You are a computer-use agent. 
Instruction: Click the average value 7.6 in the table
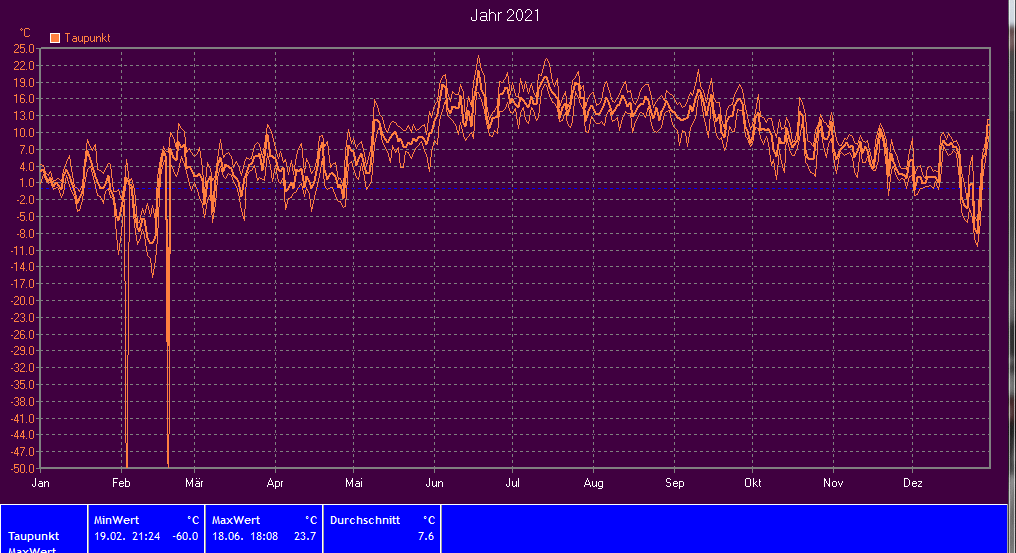[x=426, y=537]
